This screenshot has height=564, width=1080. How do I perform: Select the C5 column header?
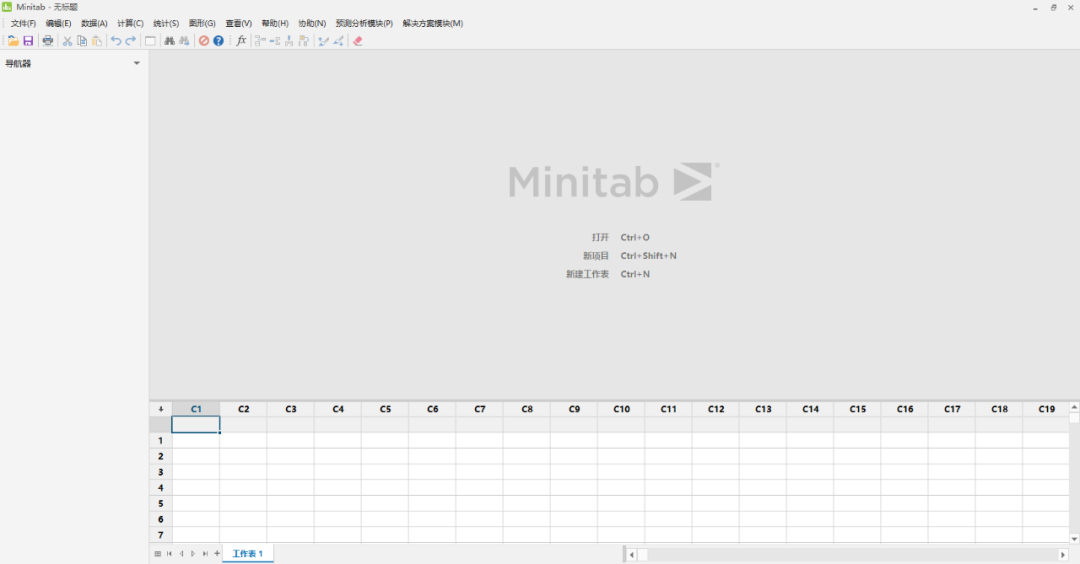tap(384, 409)
